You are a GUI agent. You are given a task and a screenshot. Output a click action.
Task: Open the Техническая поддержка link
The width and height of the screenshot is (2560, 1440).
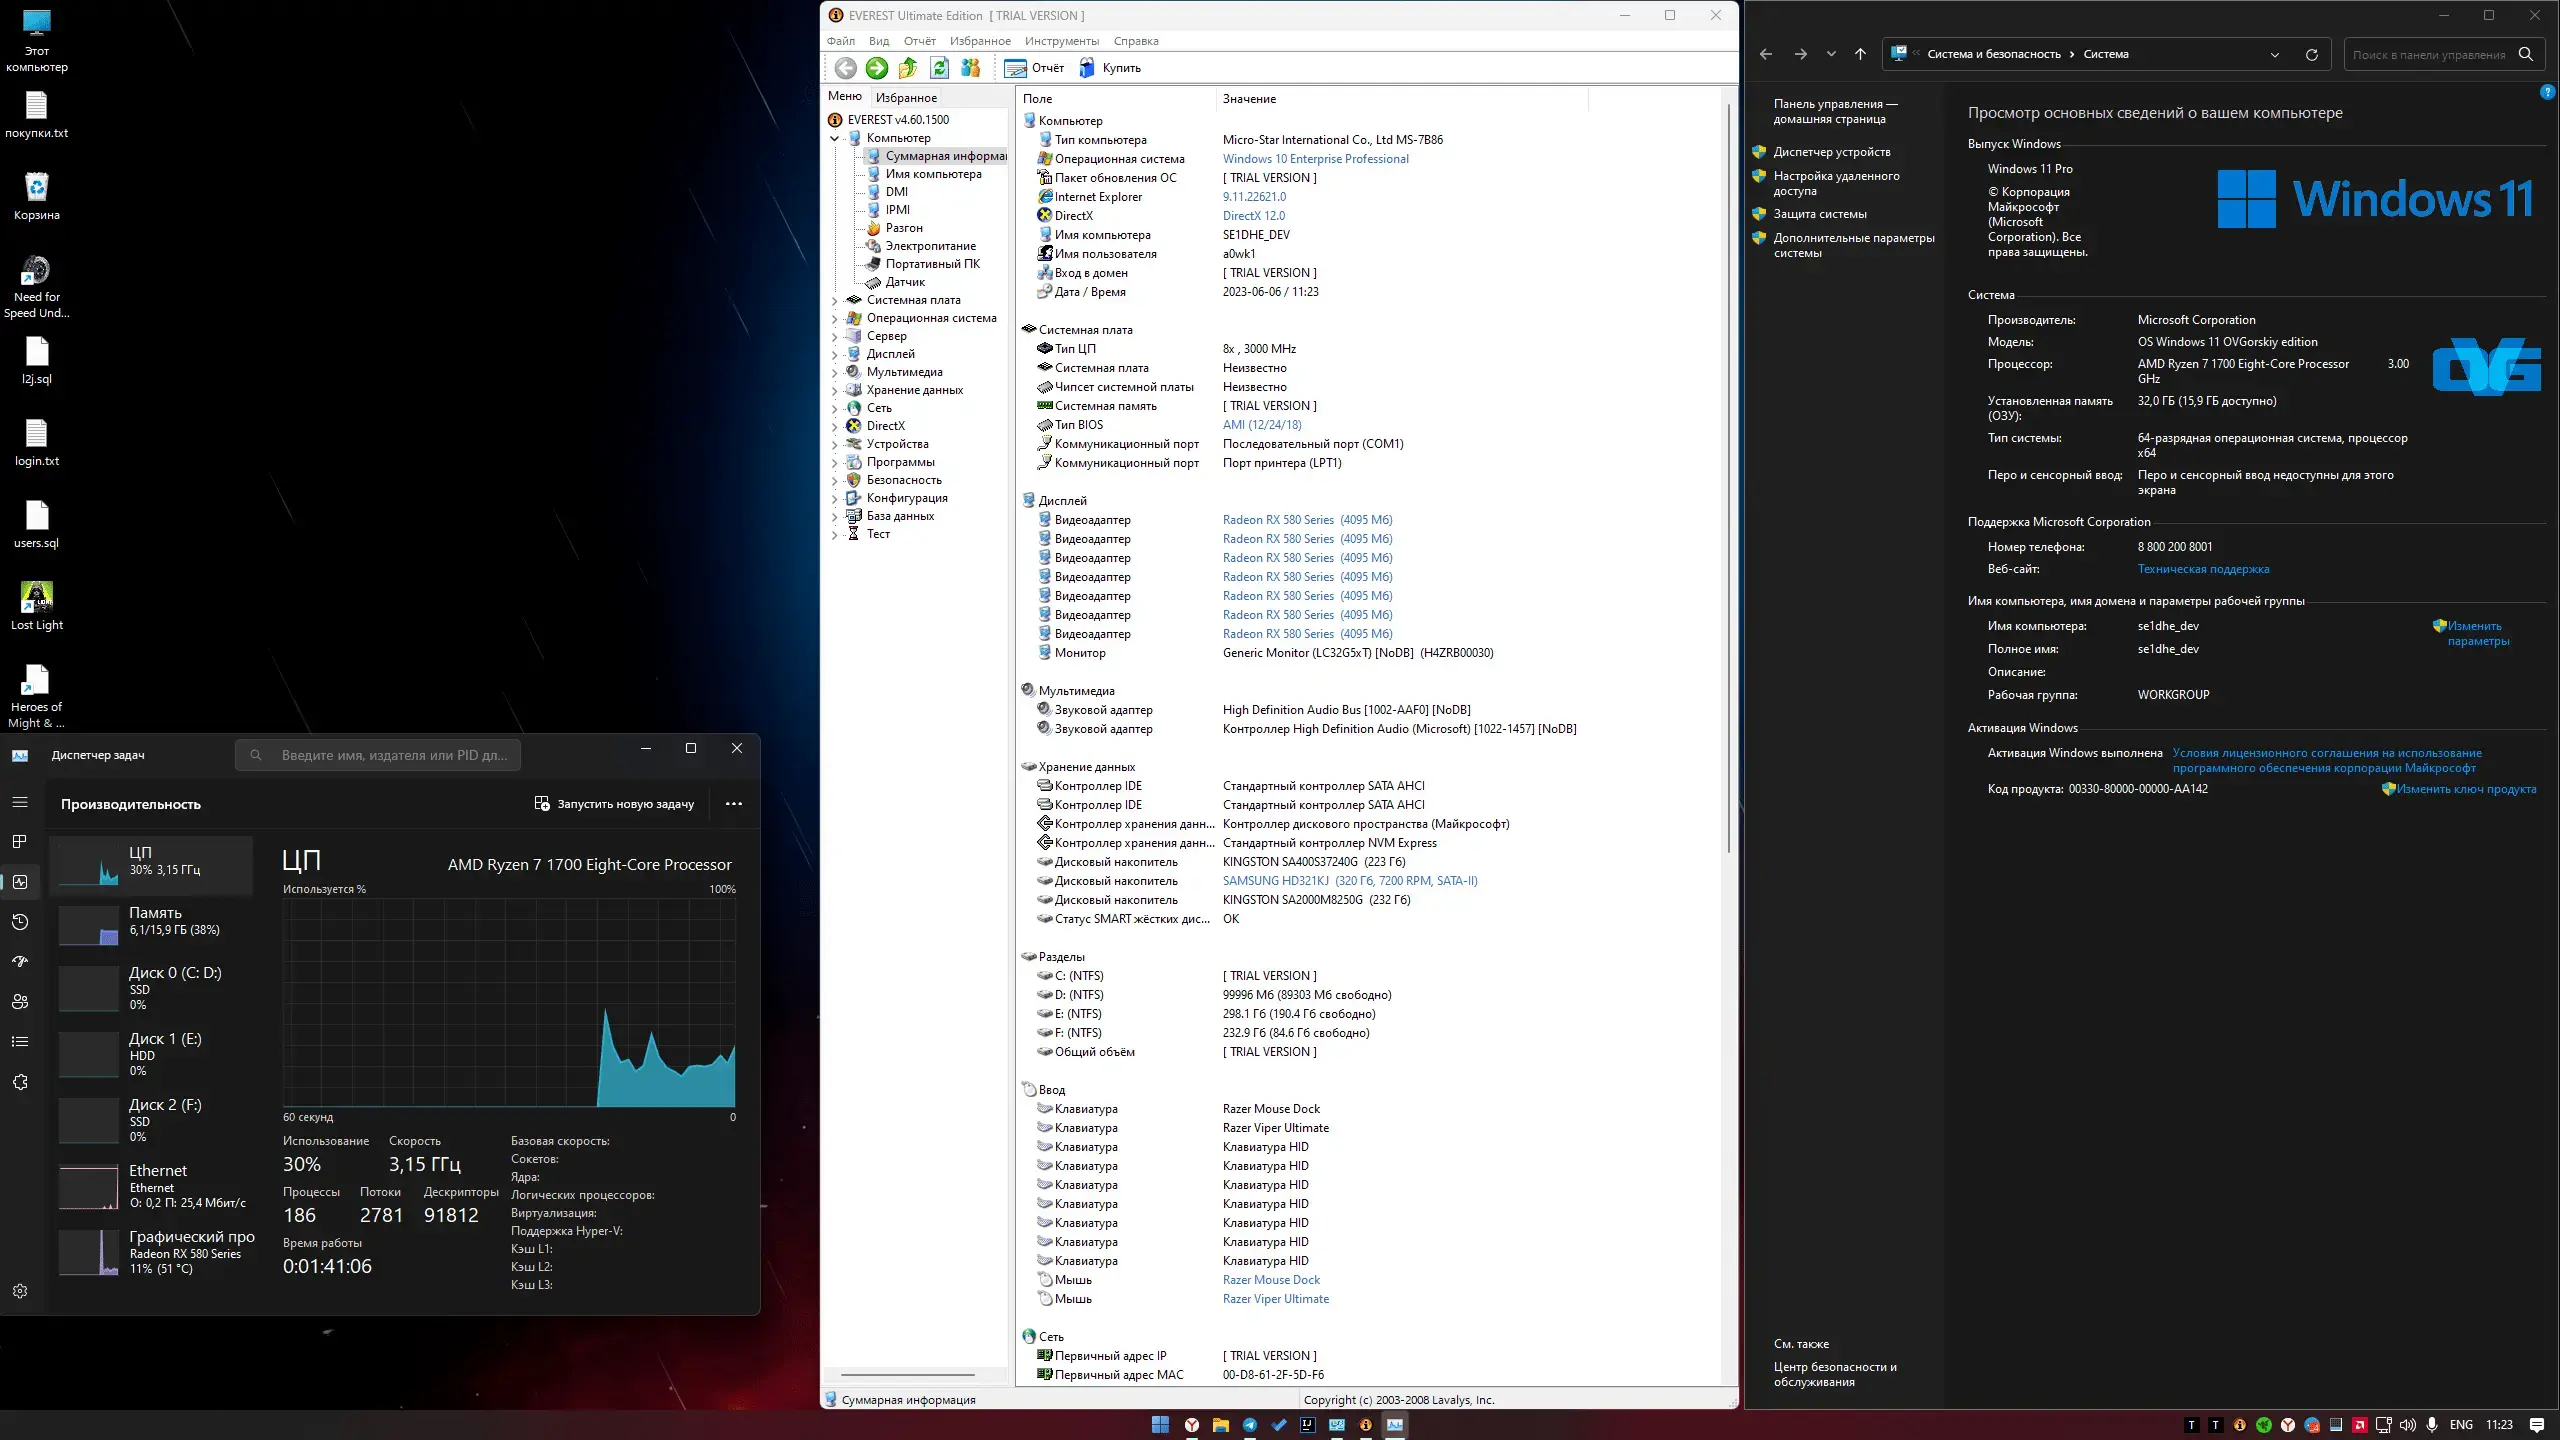tap(2203, 569)
